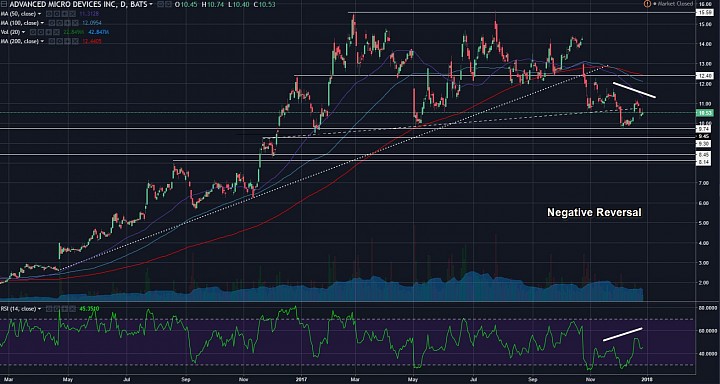Expand the MA (50, close) dropdown arrow
This screenshot has height=384, width=720.
(x=39, y=14)
